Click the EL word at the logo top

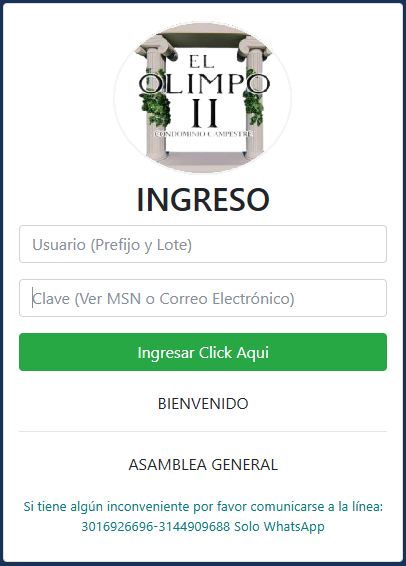tap(201, 62)
